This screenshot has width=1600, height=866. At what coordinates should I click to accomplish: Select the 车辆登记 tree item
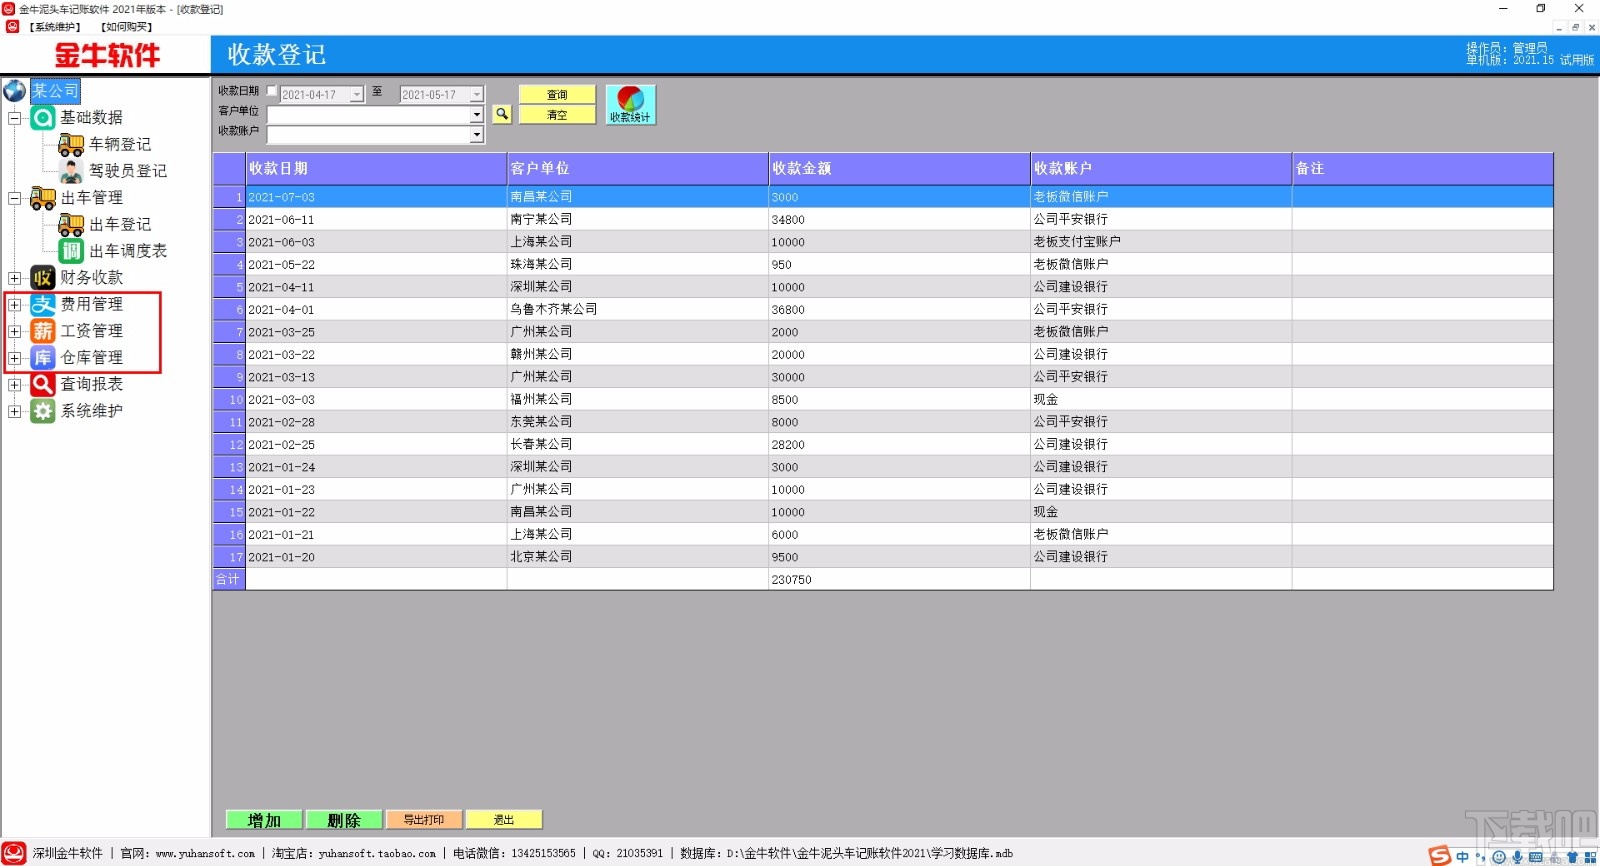(120, 145)
